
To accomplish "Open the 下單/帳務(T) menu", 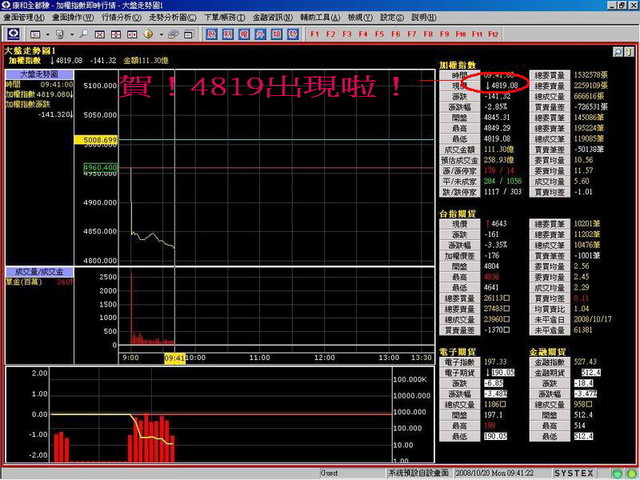I will coord(224,18).
